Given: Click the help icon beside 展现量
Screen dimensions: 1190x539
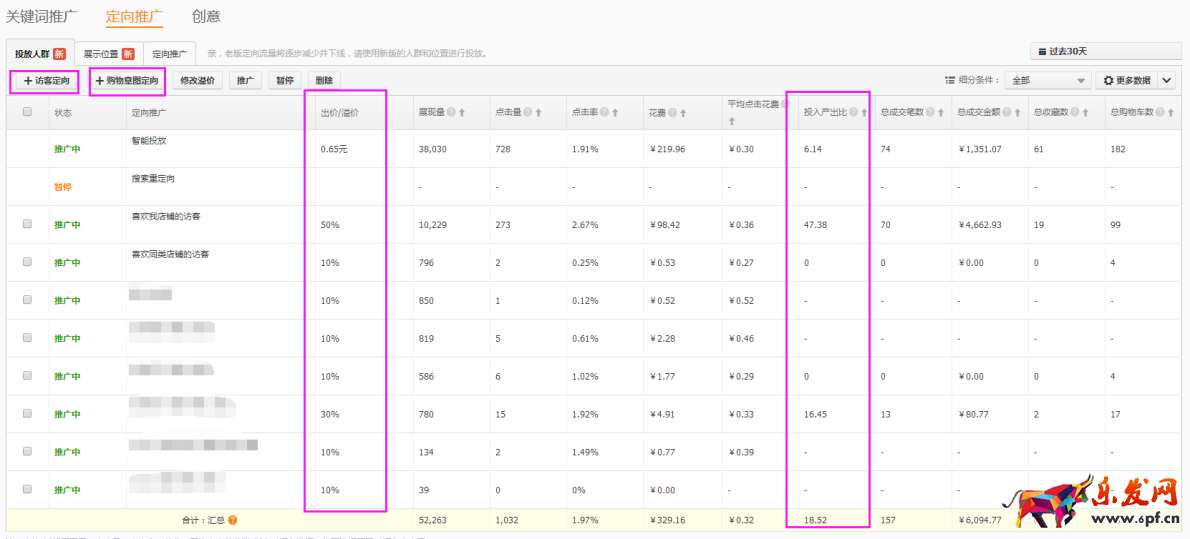Looking at the screenshot, I should point(452,113).
